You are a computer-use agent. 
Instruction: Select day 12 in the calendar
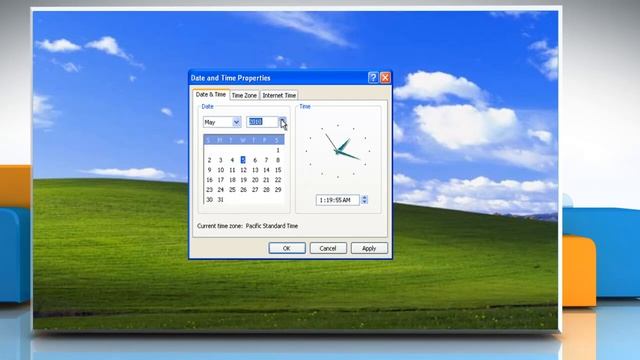pyautogui.click(x=244, y=170)
